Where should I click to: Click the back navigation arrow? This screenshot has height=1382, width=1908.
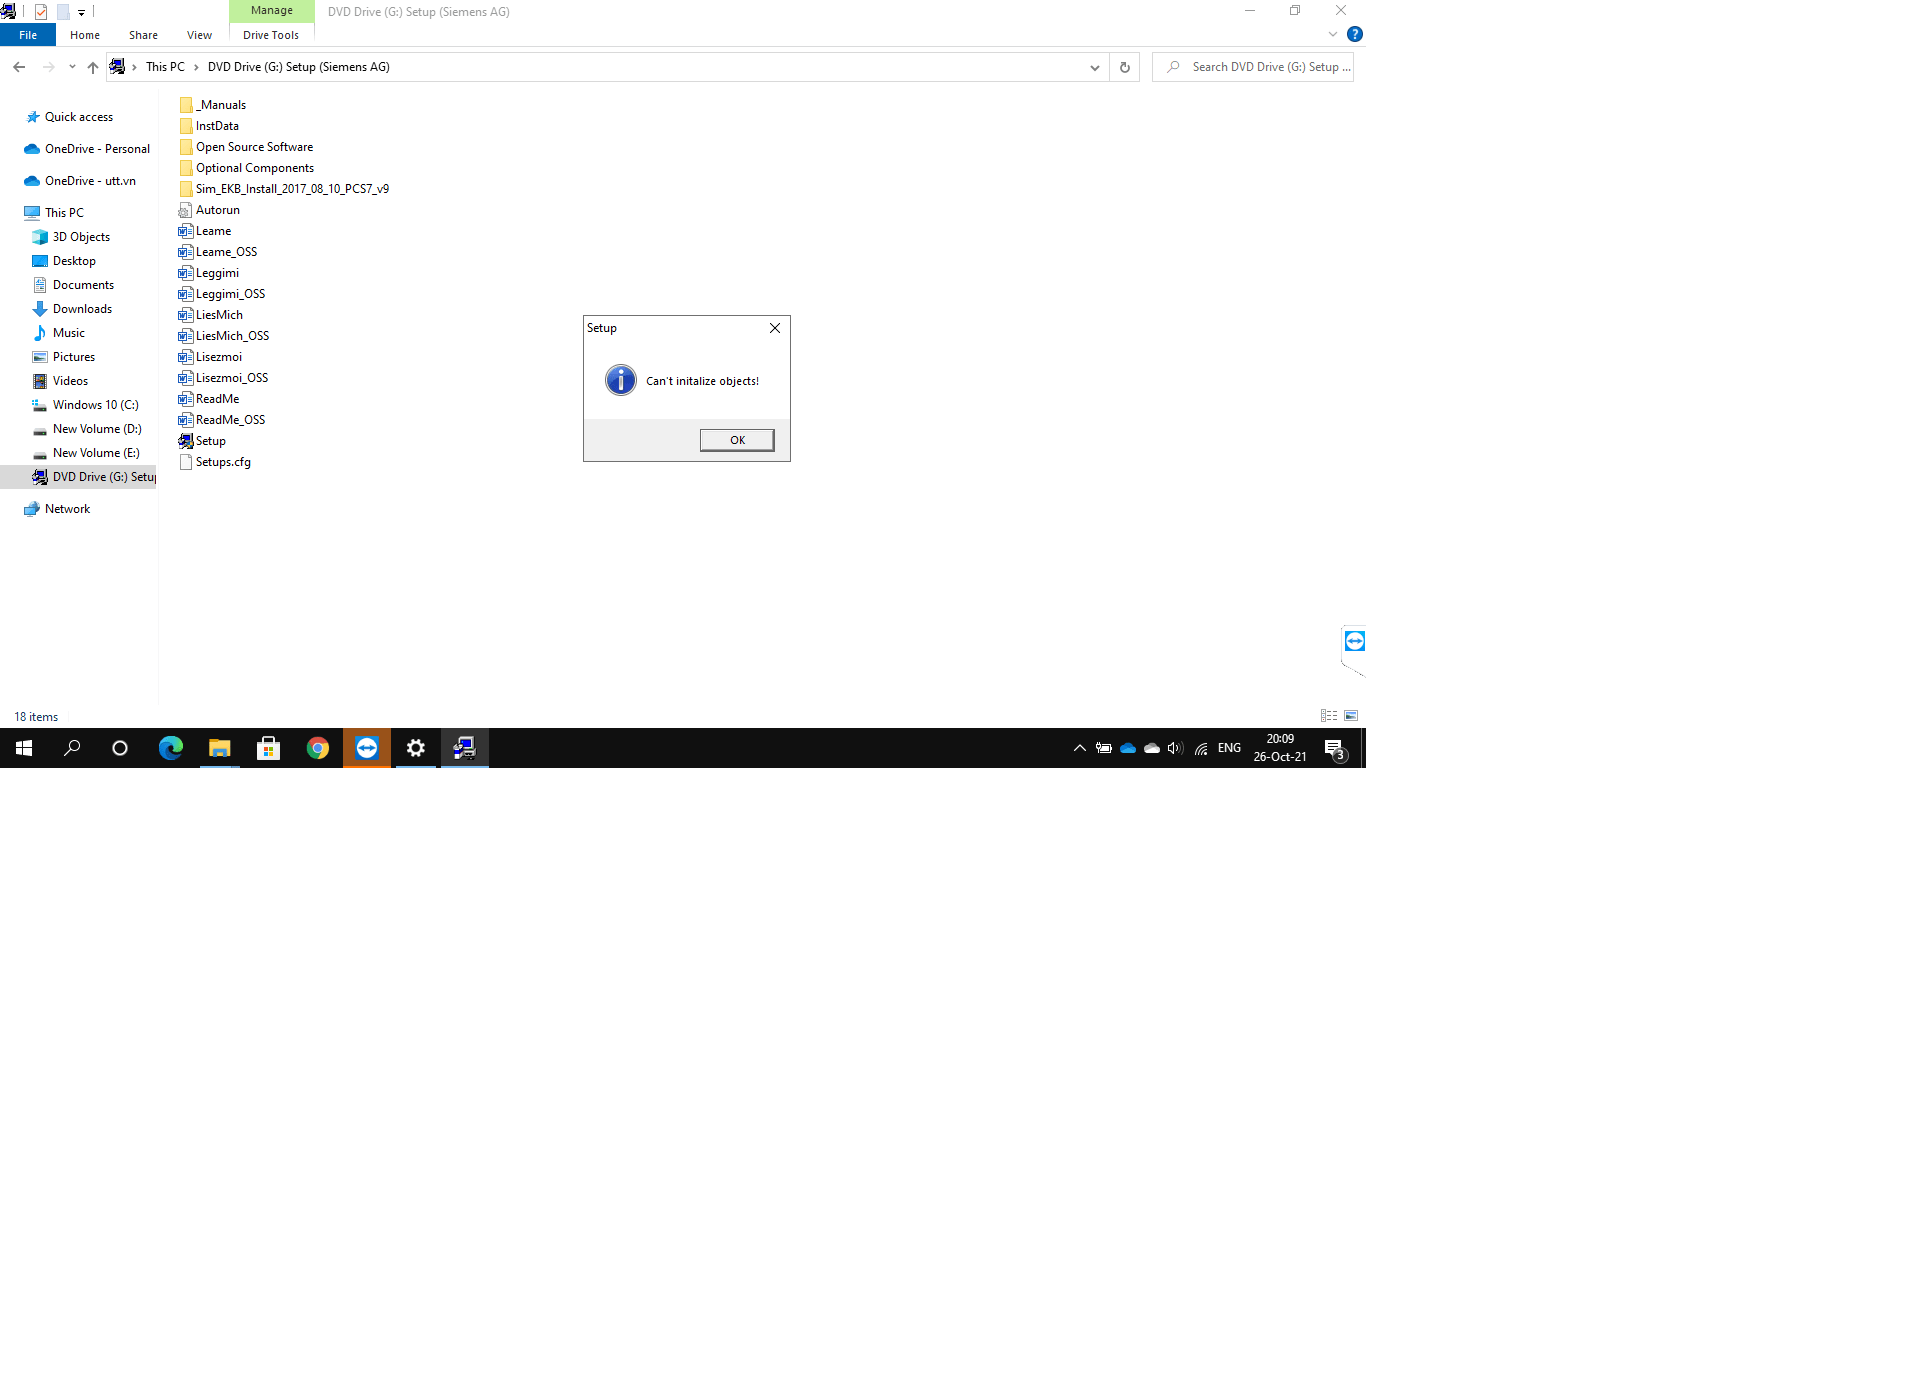click(x=19, y=67)
